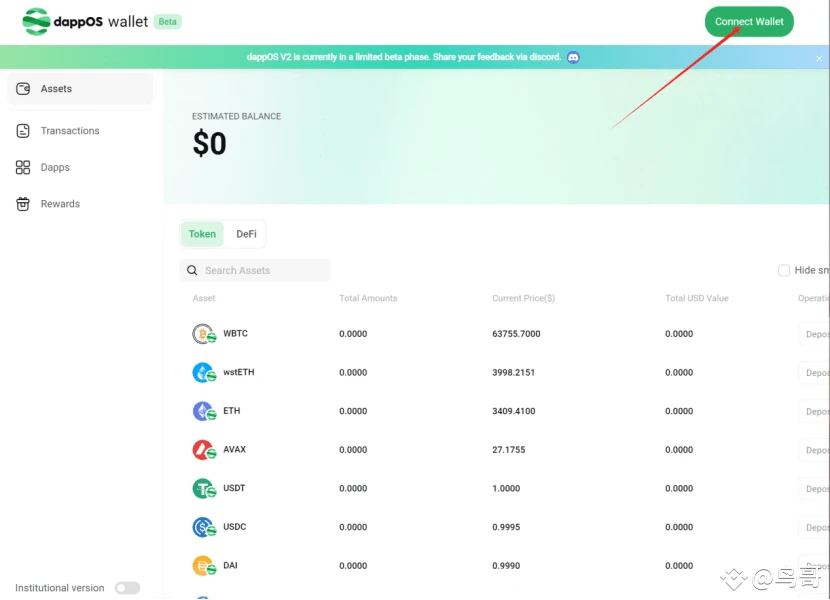Click the Transactions sidebar icon
The width and height of the screenshot is (830, 600).
click(23, 130)
